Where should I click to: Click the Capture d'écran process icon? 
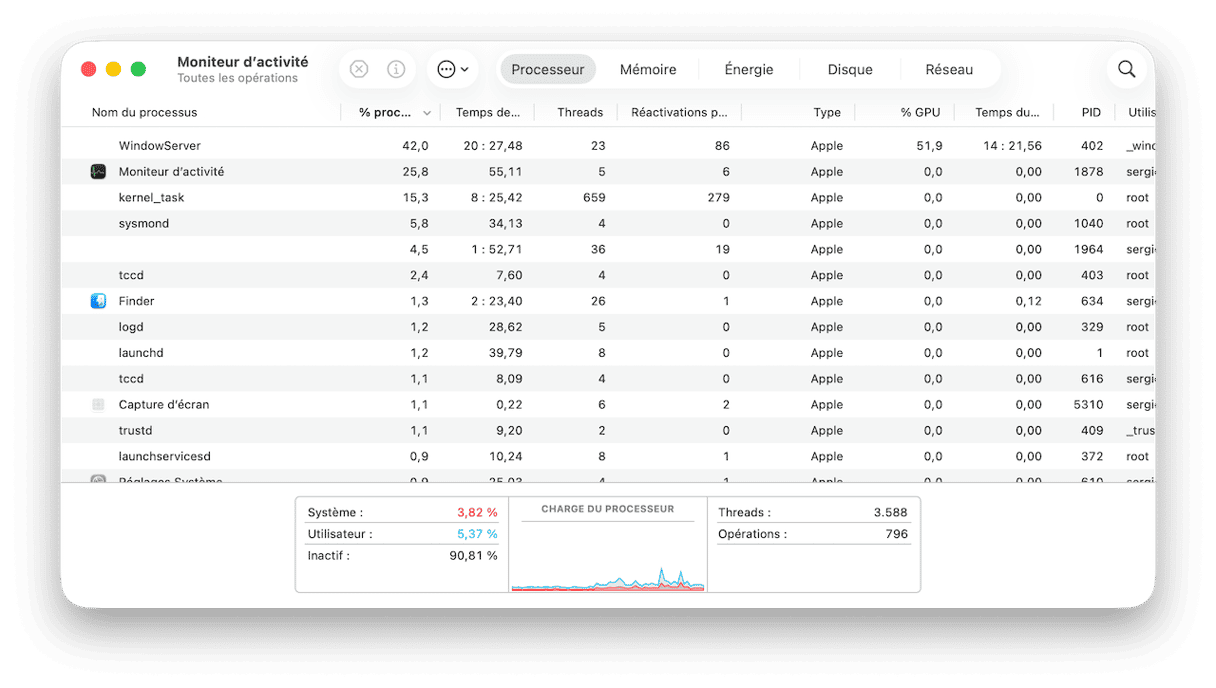click(98, 405)
